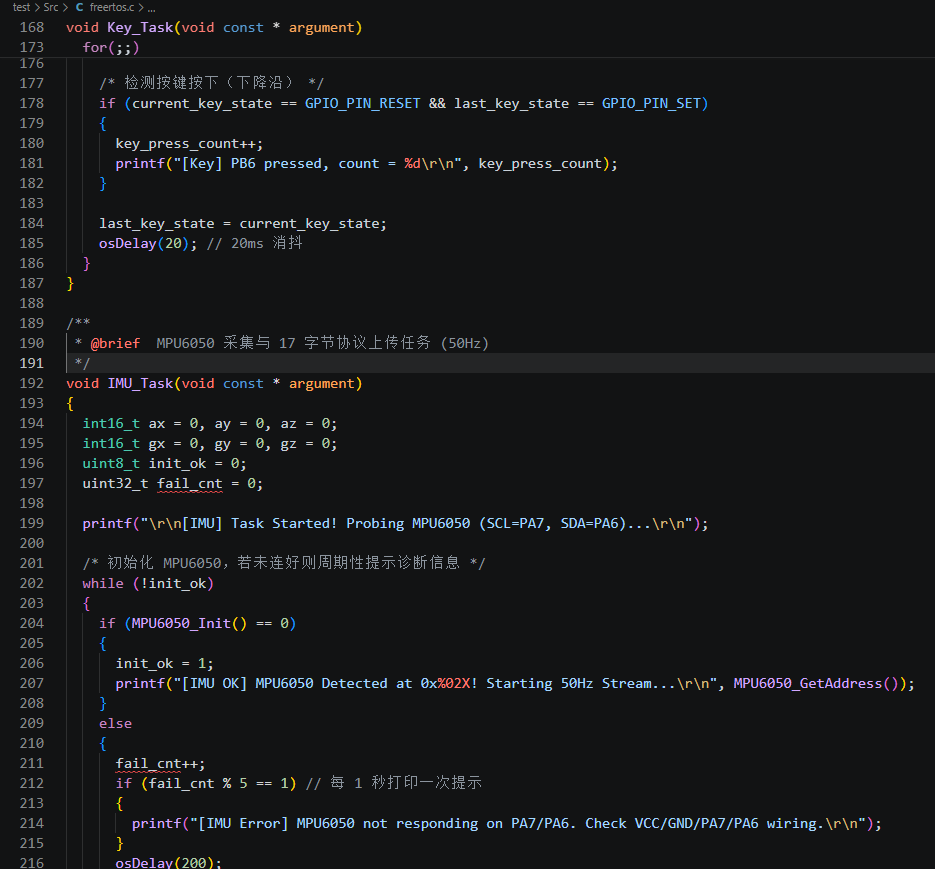This screenshot has height=869, width=935.
Task: Expand the breadcrumb ellipsis after freertos.c
Action: click(151, 8)
